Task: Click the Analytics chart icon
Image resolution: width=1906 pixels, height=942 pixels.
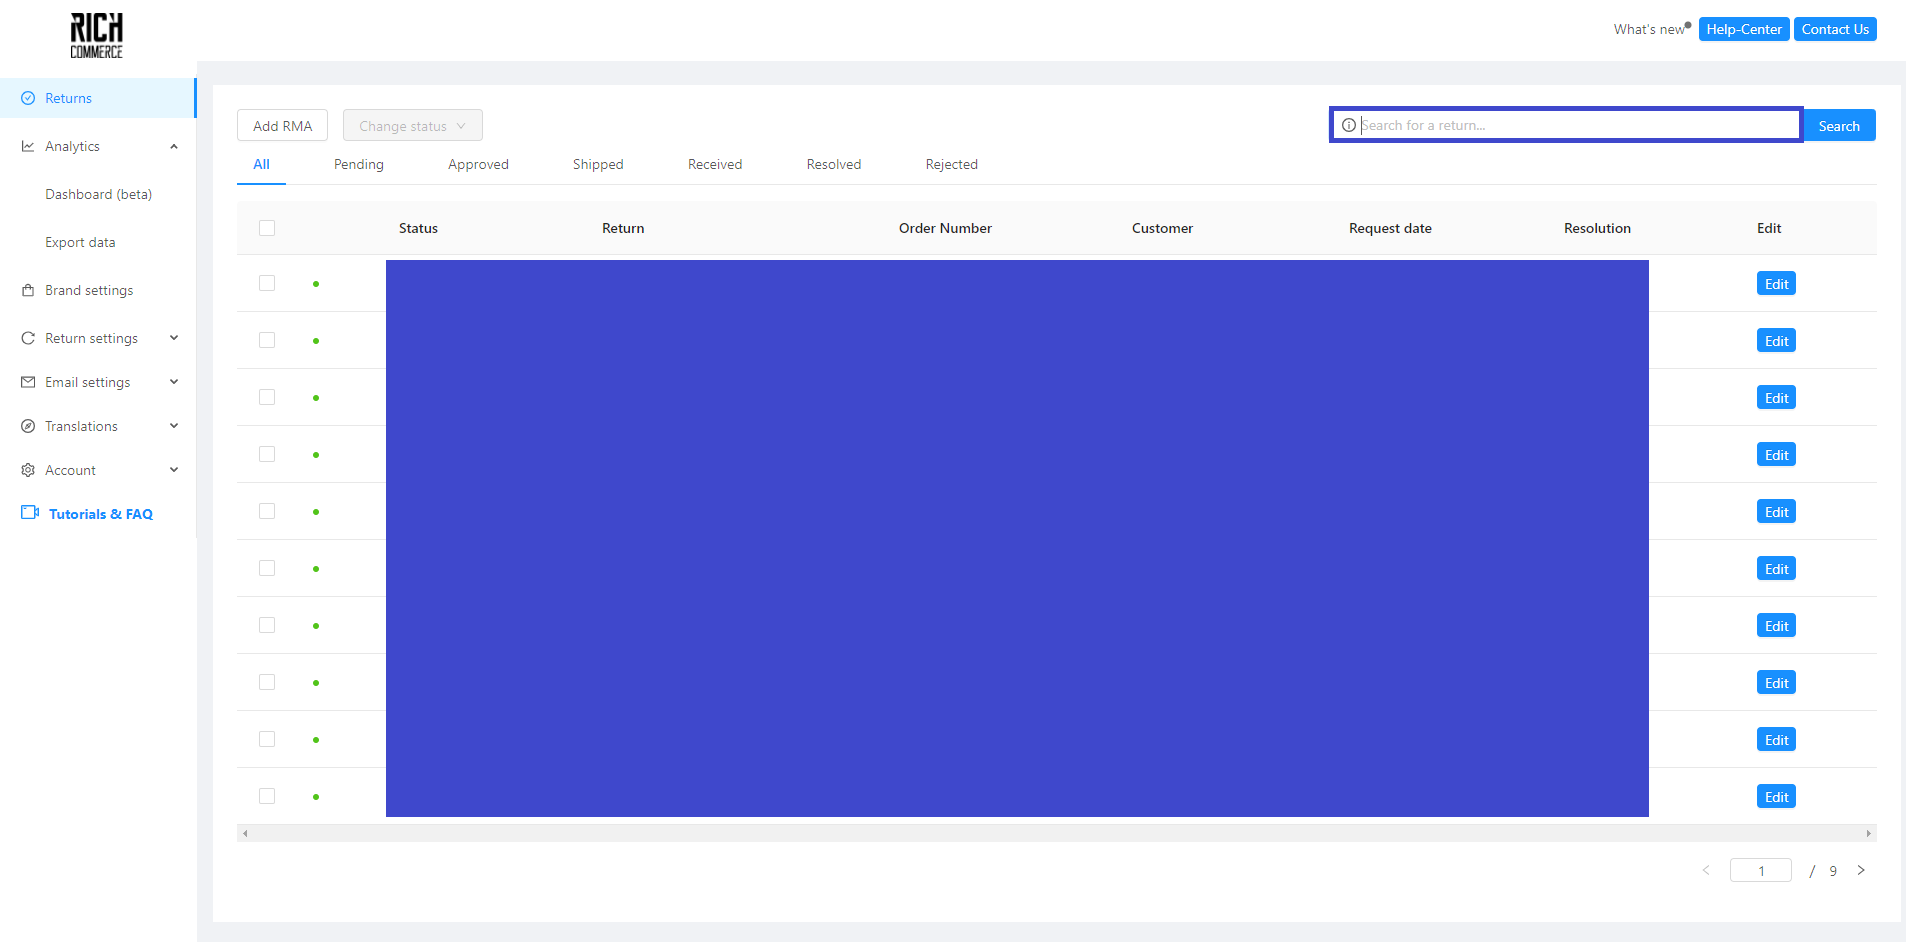Action: coord(28,146)
